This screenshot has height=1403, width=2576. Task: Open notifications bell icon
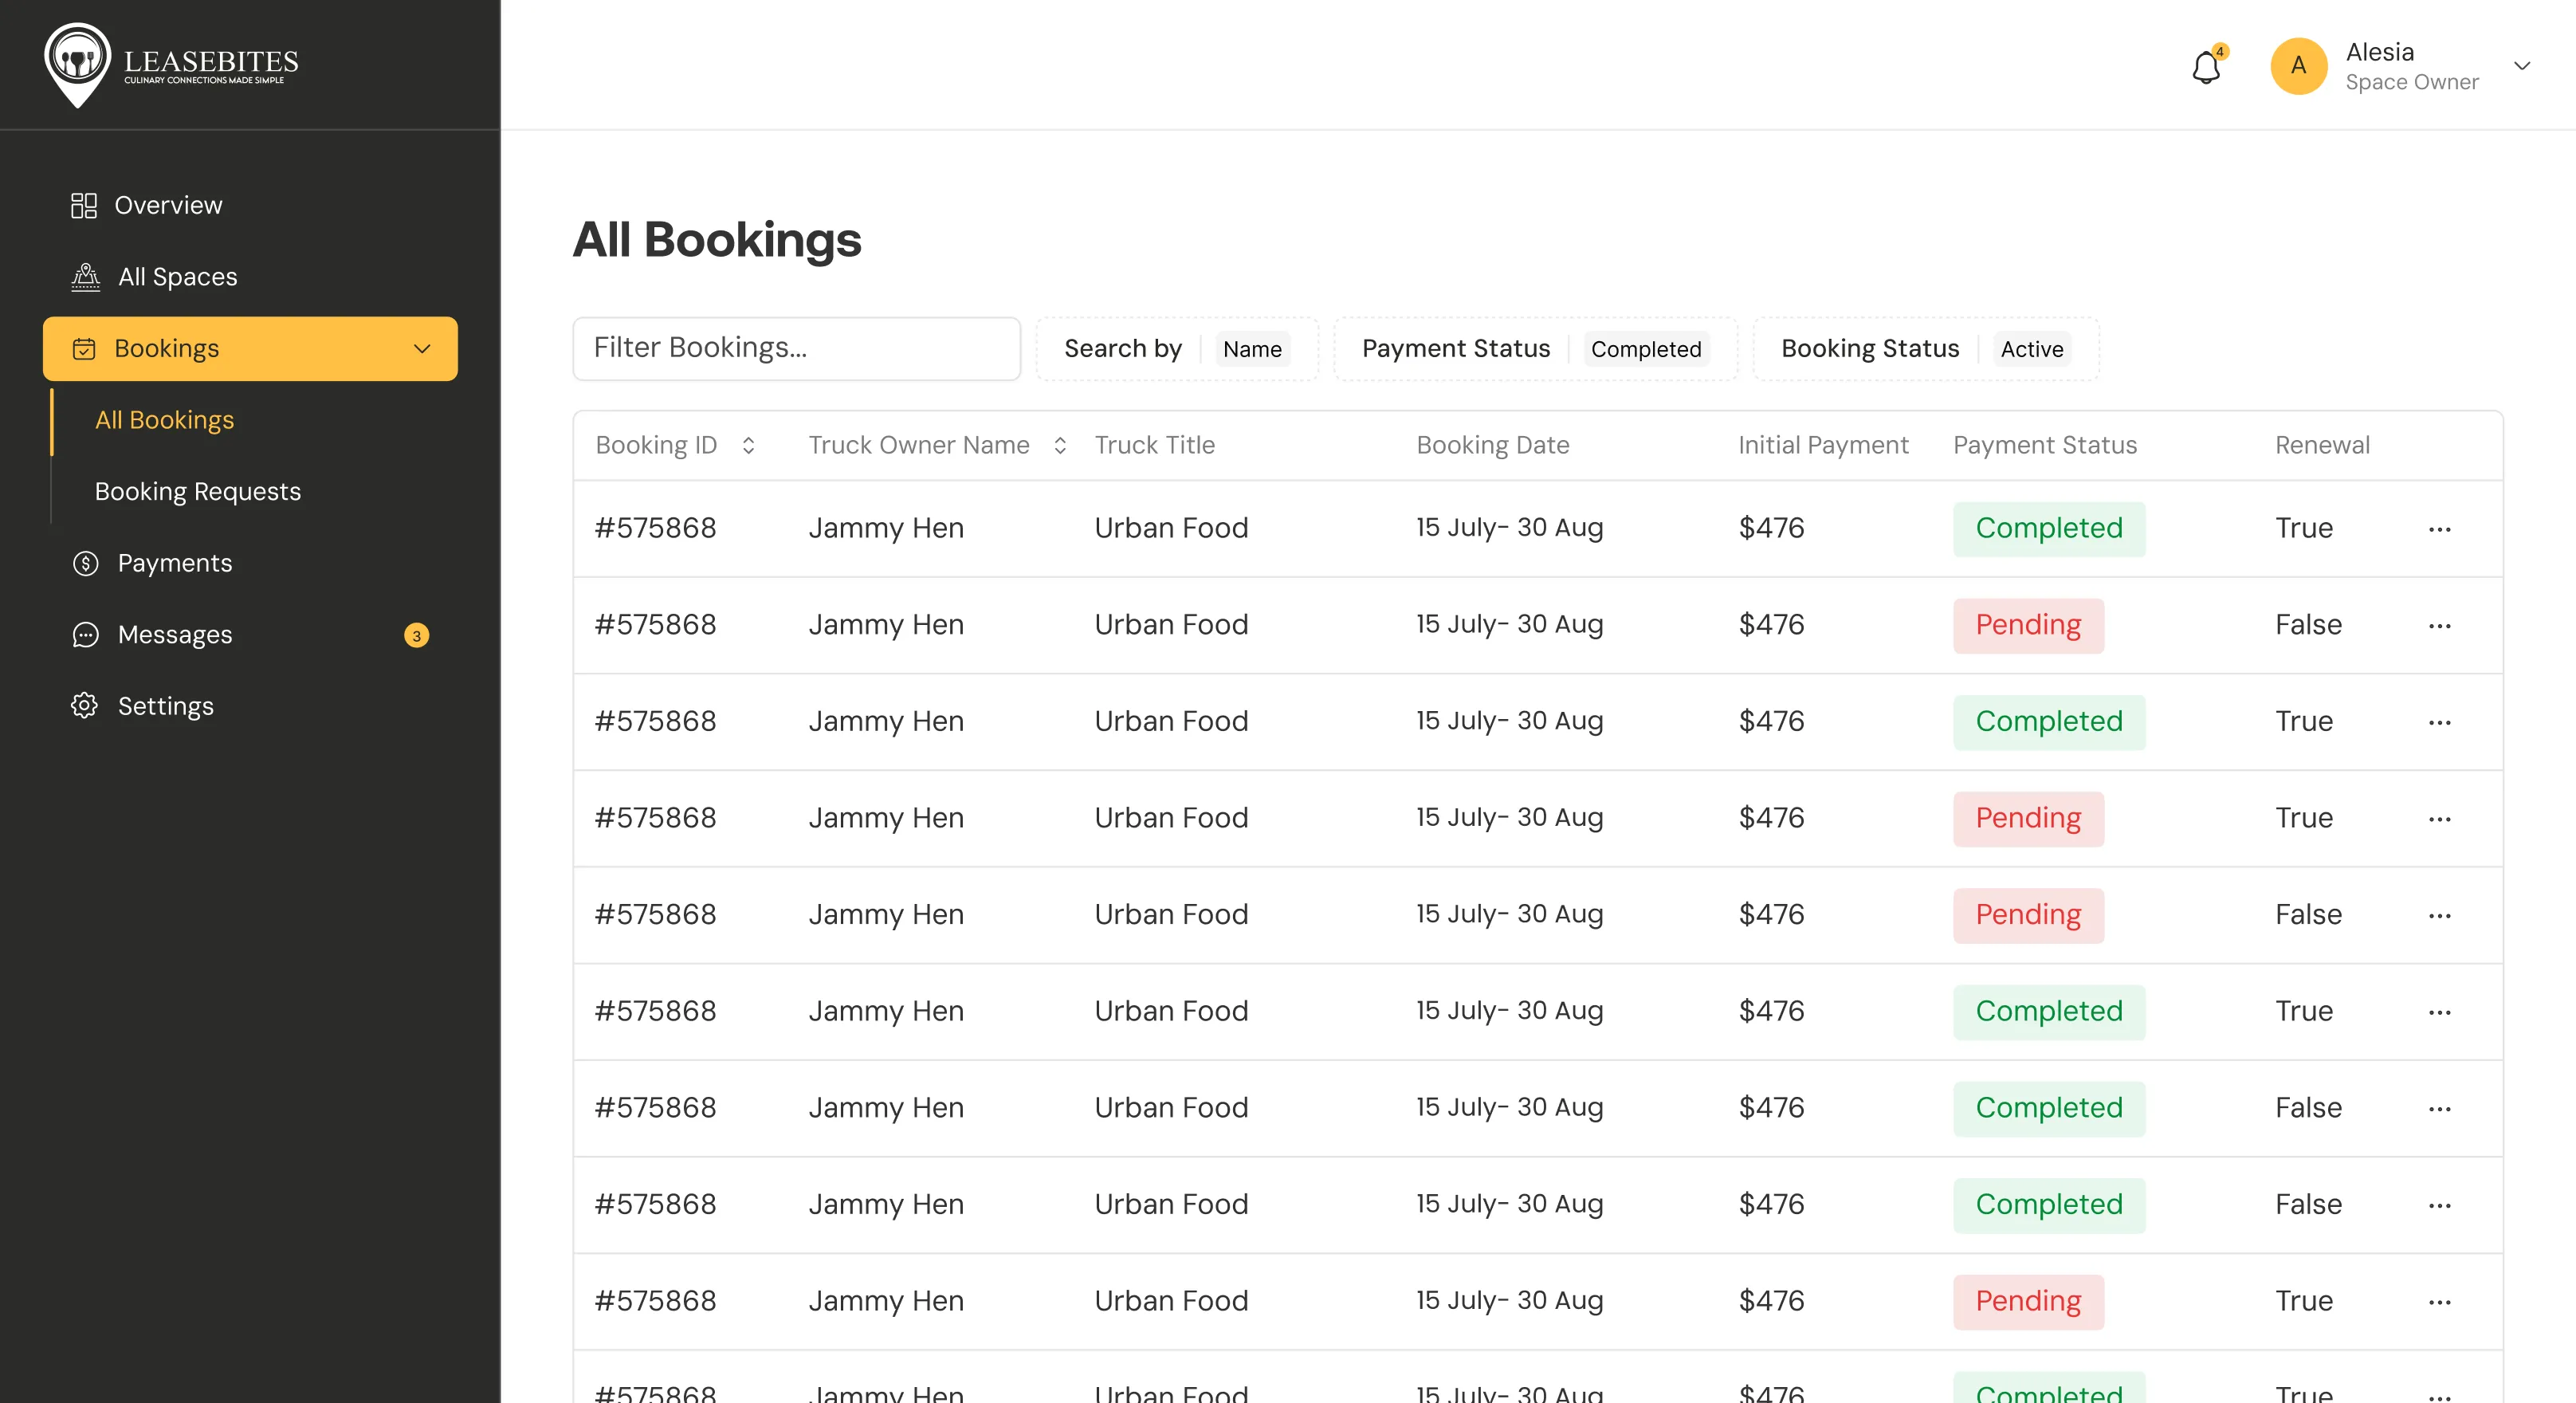(2206, 67)
